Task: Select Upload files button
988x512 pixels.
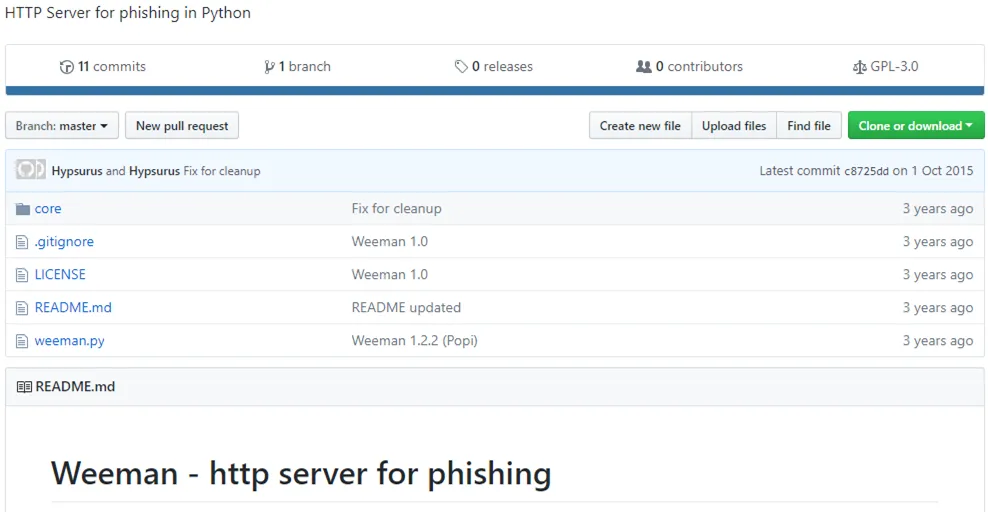Action: (x=734, y=126)
